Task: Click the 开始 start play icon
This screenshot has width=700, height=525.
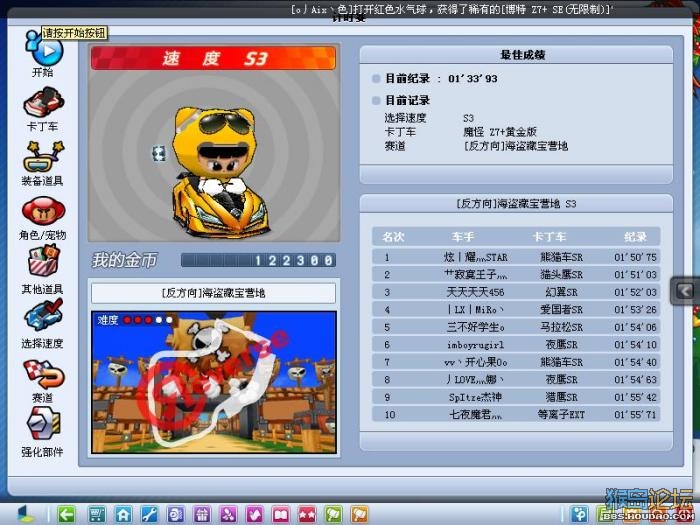Action: tap(45, 50)
